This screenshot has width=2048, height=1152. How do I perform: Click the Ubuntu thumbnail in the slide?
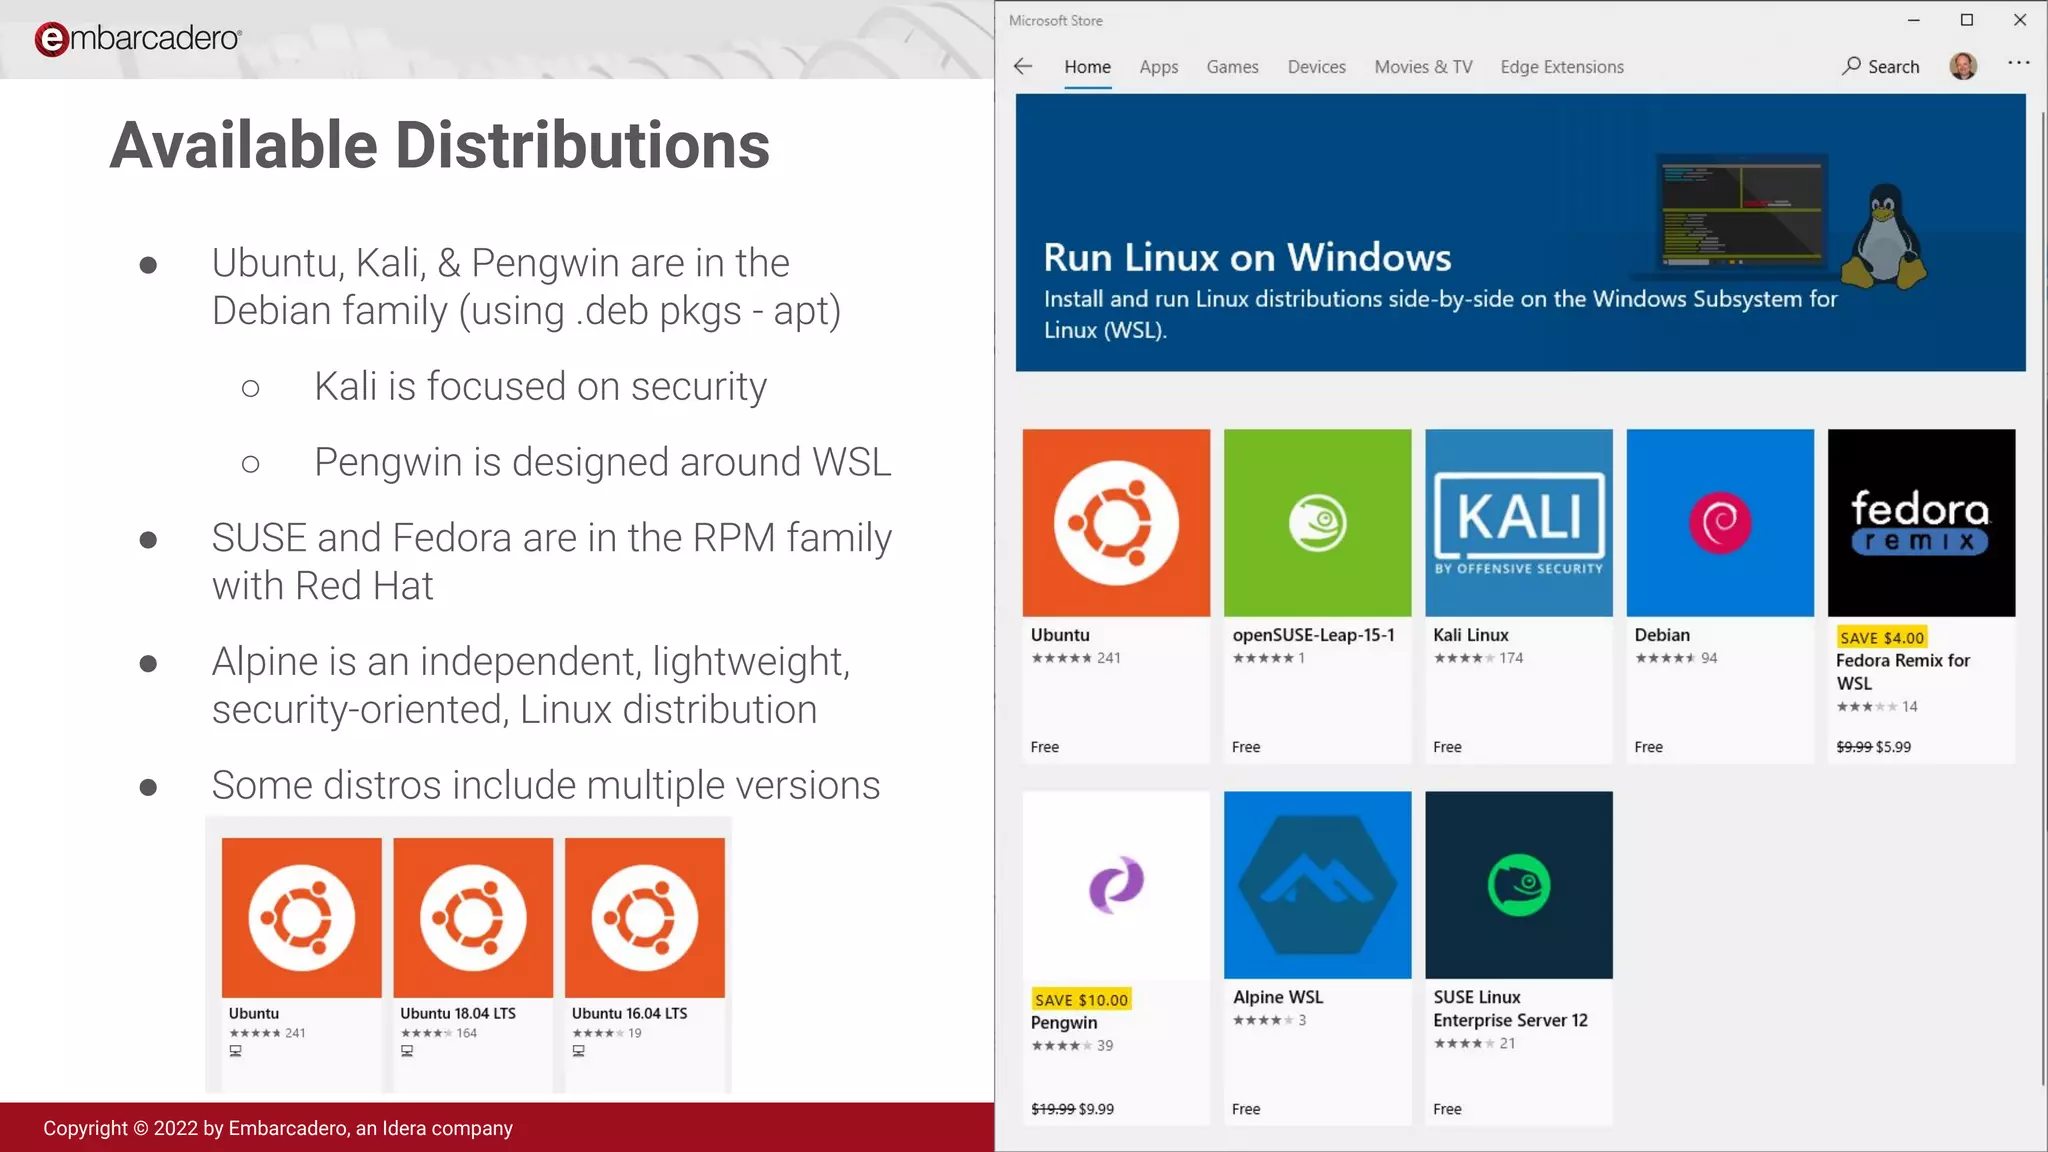coord(301,917)
